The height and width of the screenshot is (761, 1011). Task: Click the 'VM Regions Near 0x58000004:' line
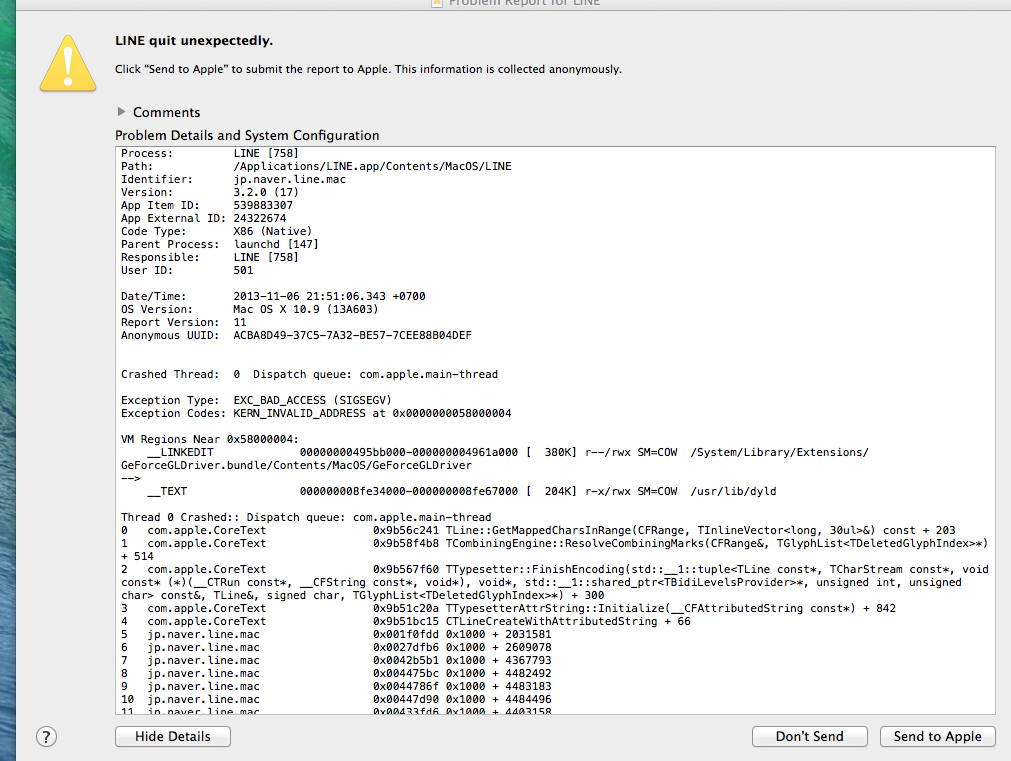point(210,439)
